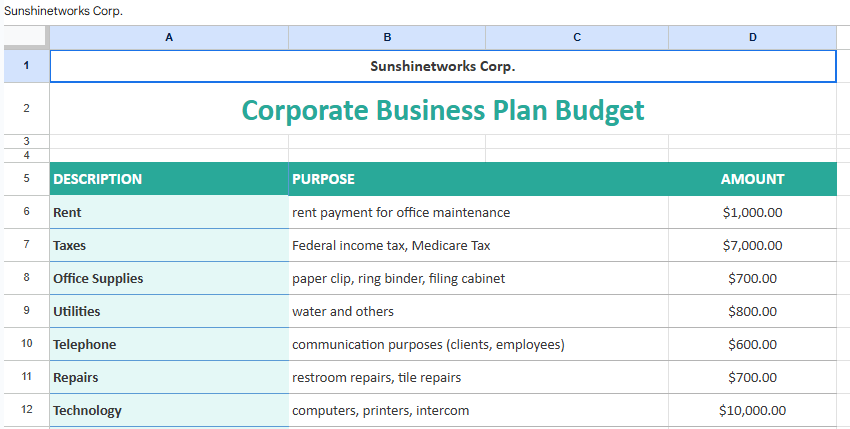Click row 12 header number
Viewport: 850px width, 429px height.
click(25, 410)
